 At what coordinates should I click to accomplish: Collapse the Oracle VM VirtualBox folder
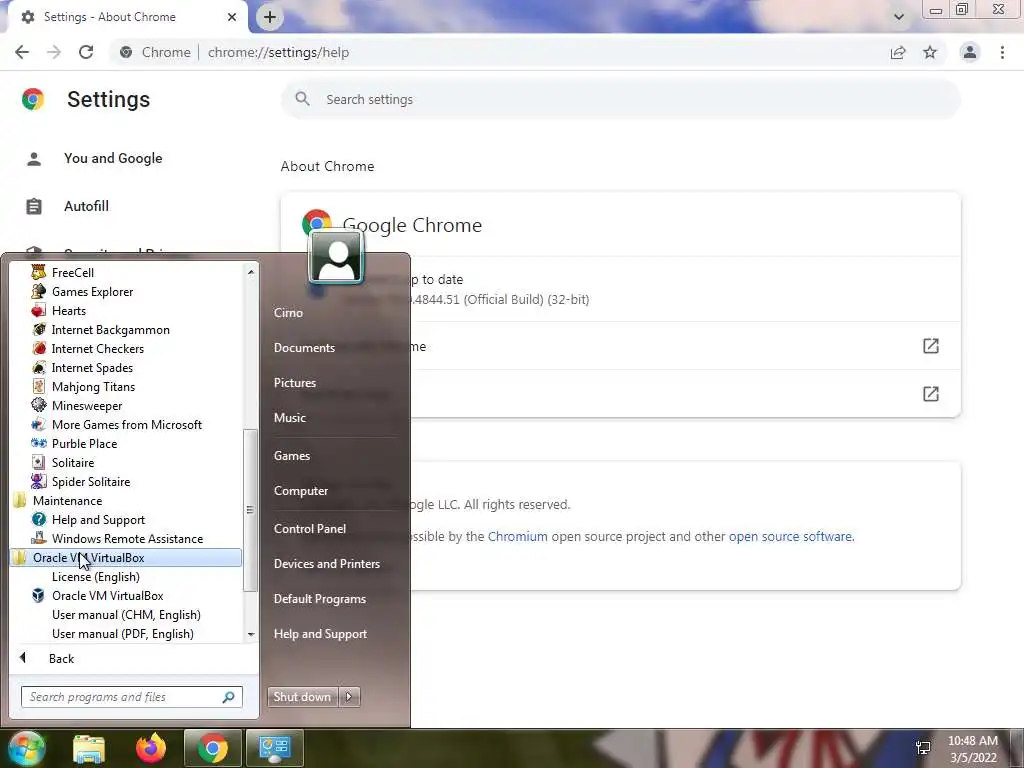point(126,557)
